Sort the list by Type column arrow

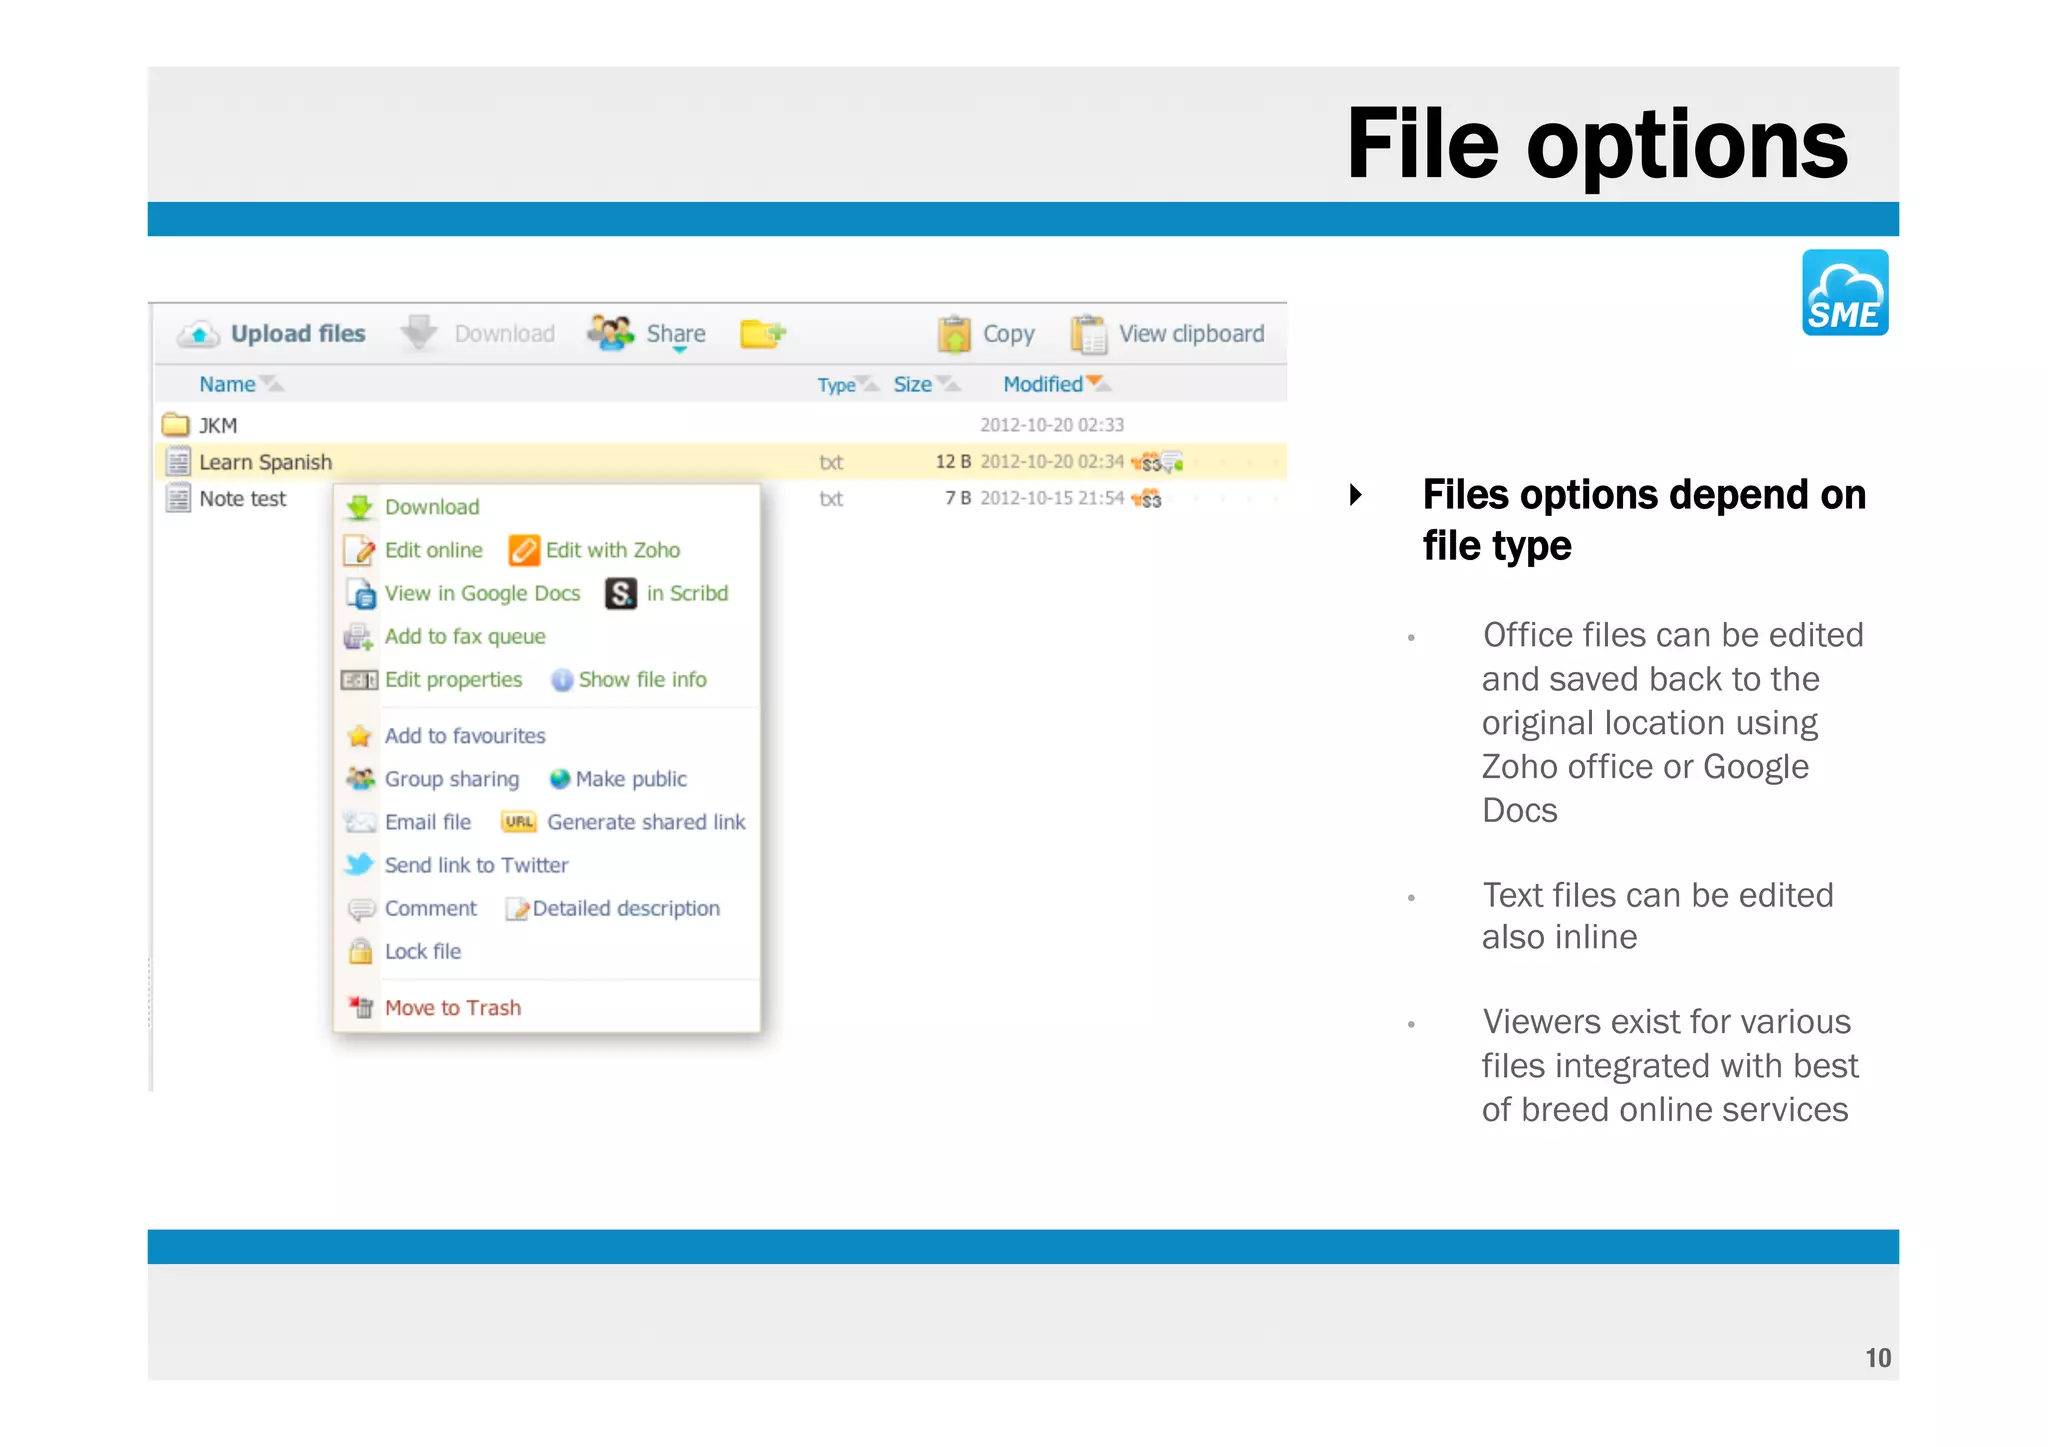point(868,384)
